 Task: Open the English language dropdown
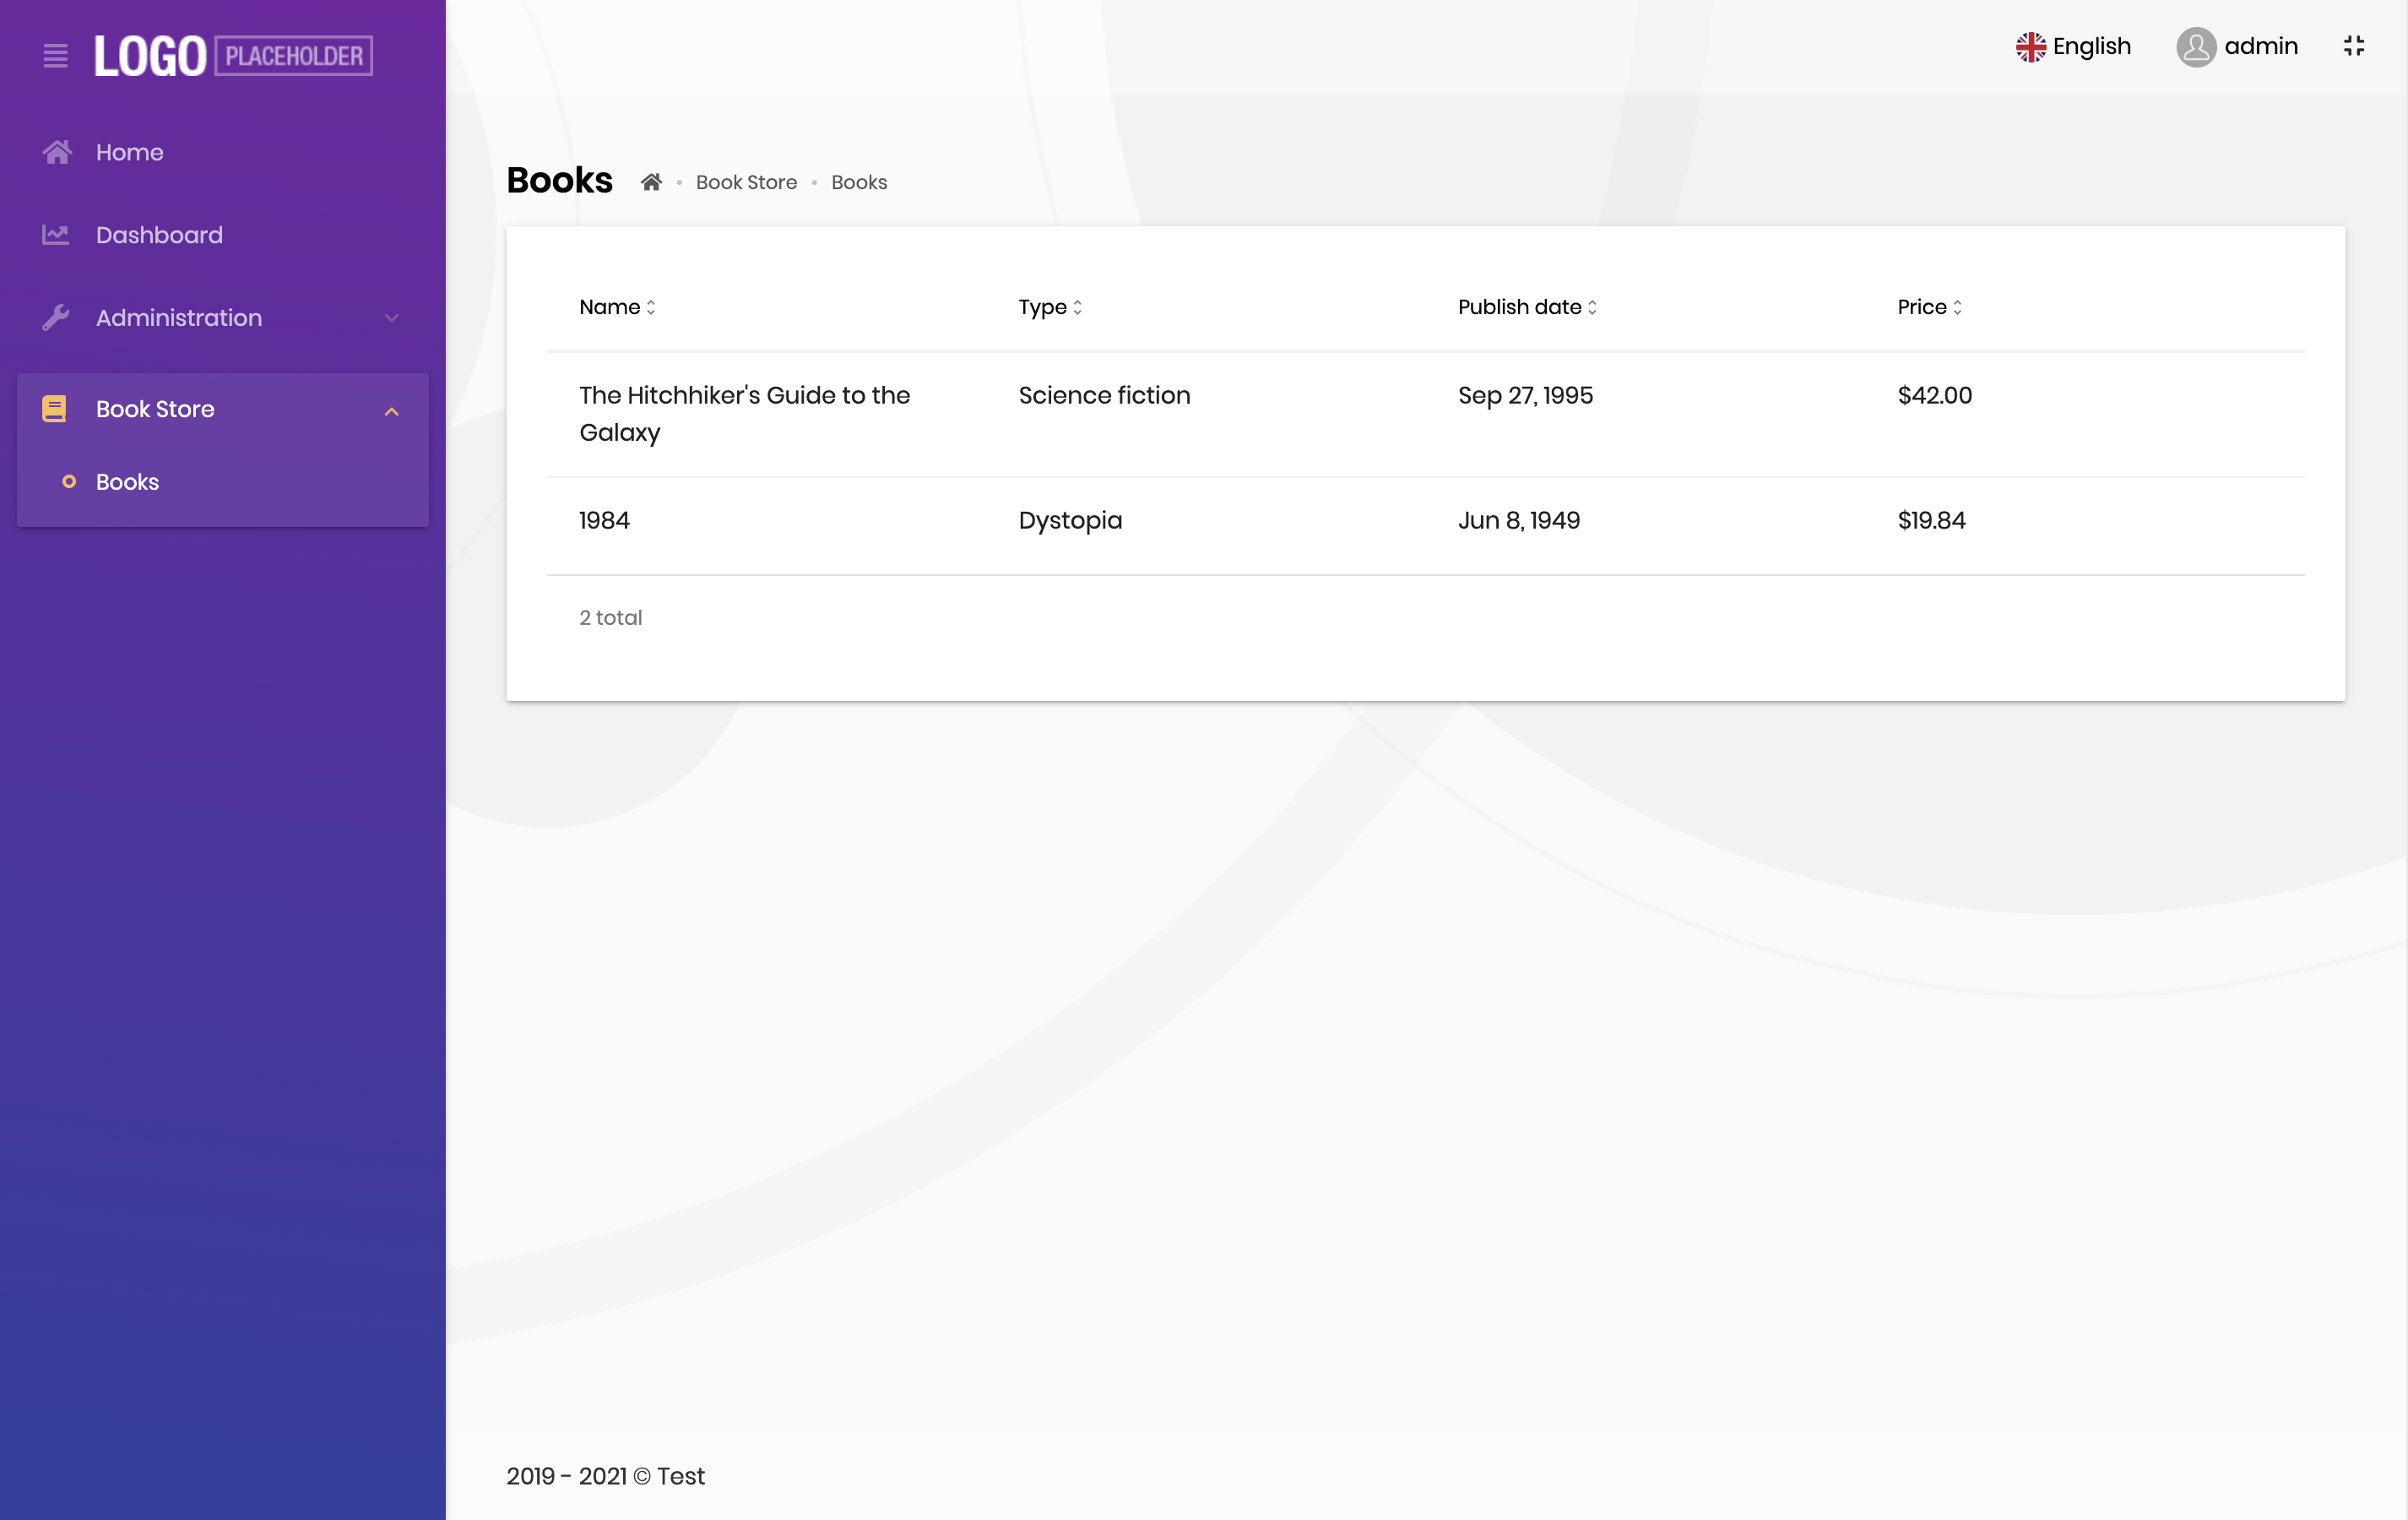click(x=2090, y=47)
